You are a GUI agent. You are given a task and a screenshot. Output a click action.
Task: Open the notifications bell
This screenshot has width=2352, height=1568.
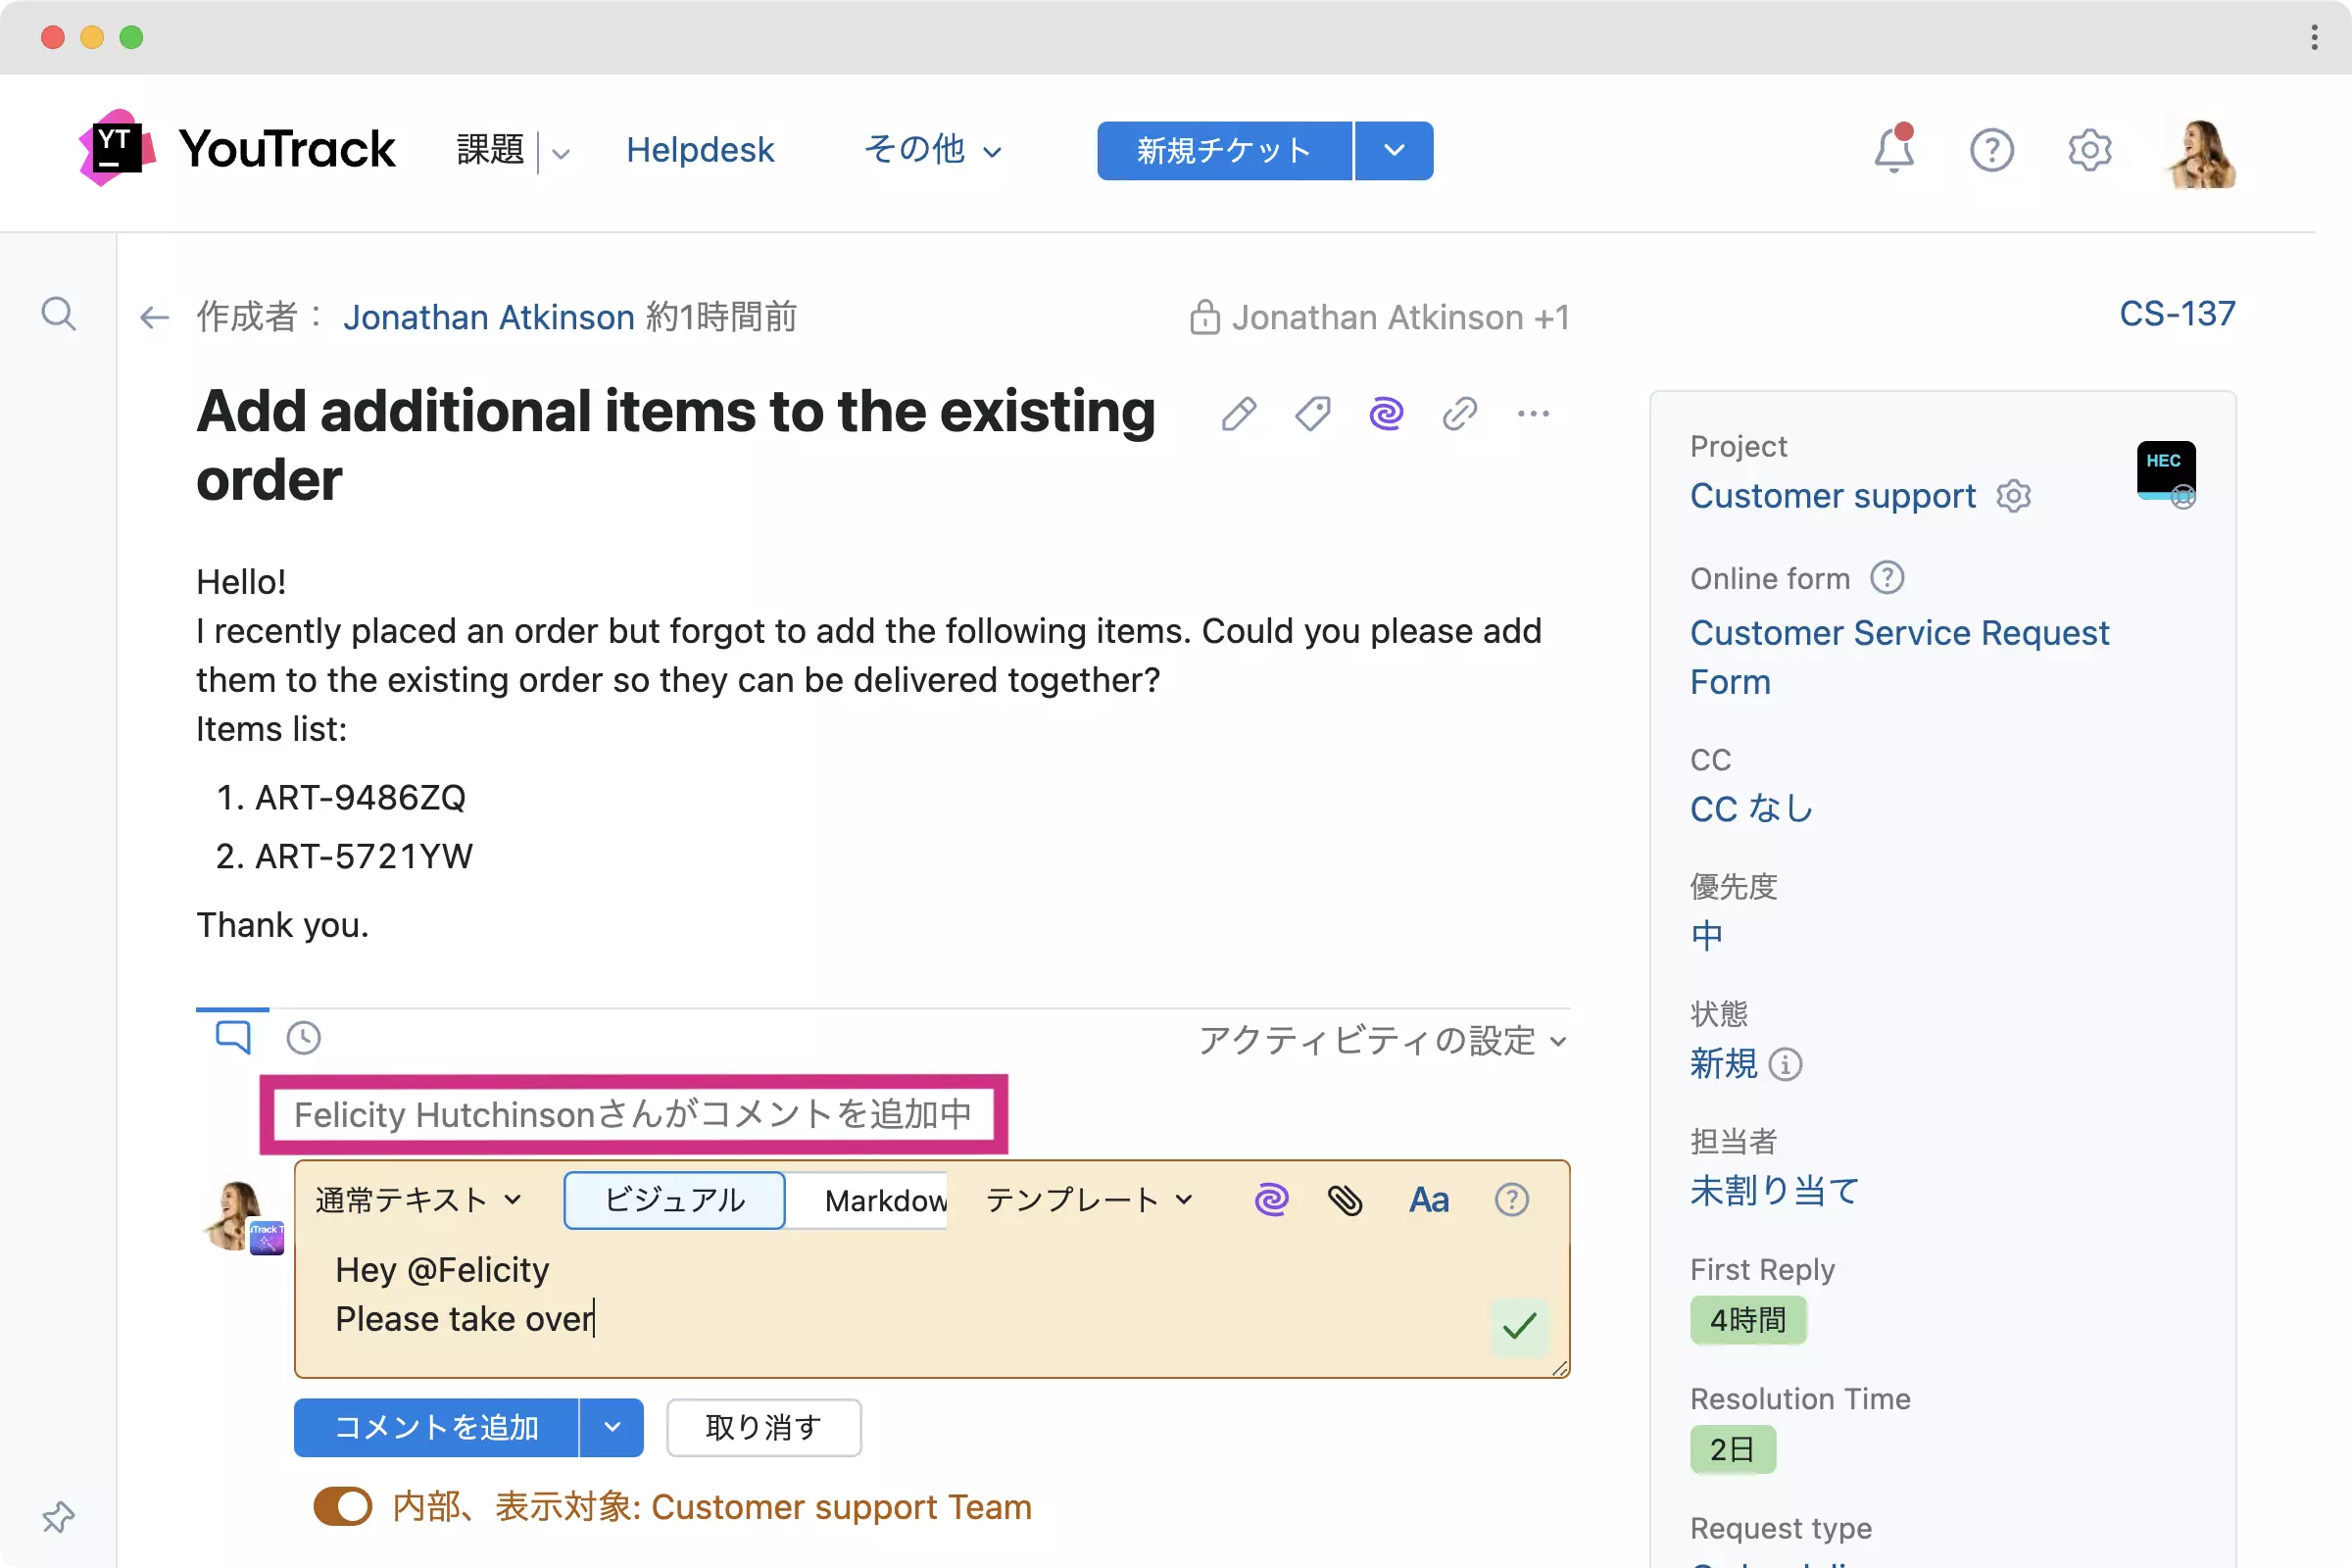[1893, 150]
